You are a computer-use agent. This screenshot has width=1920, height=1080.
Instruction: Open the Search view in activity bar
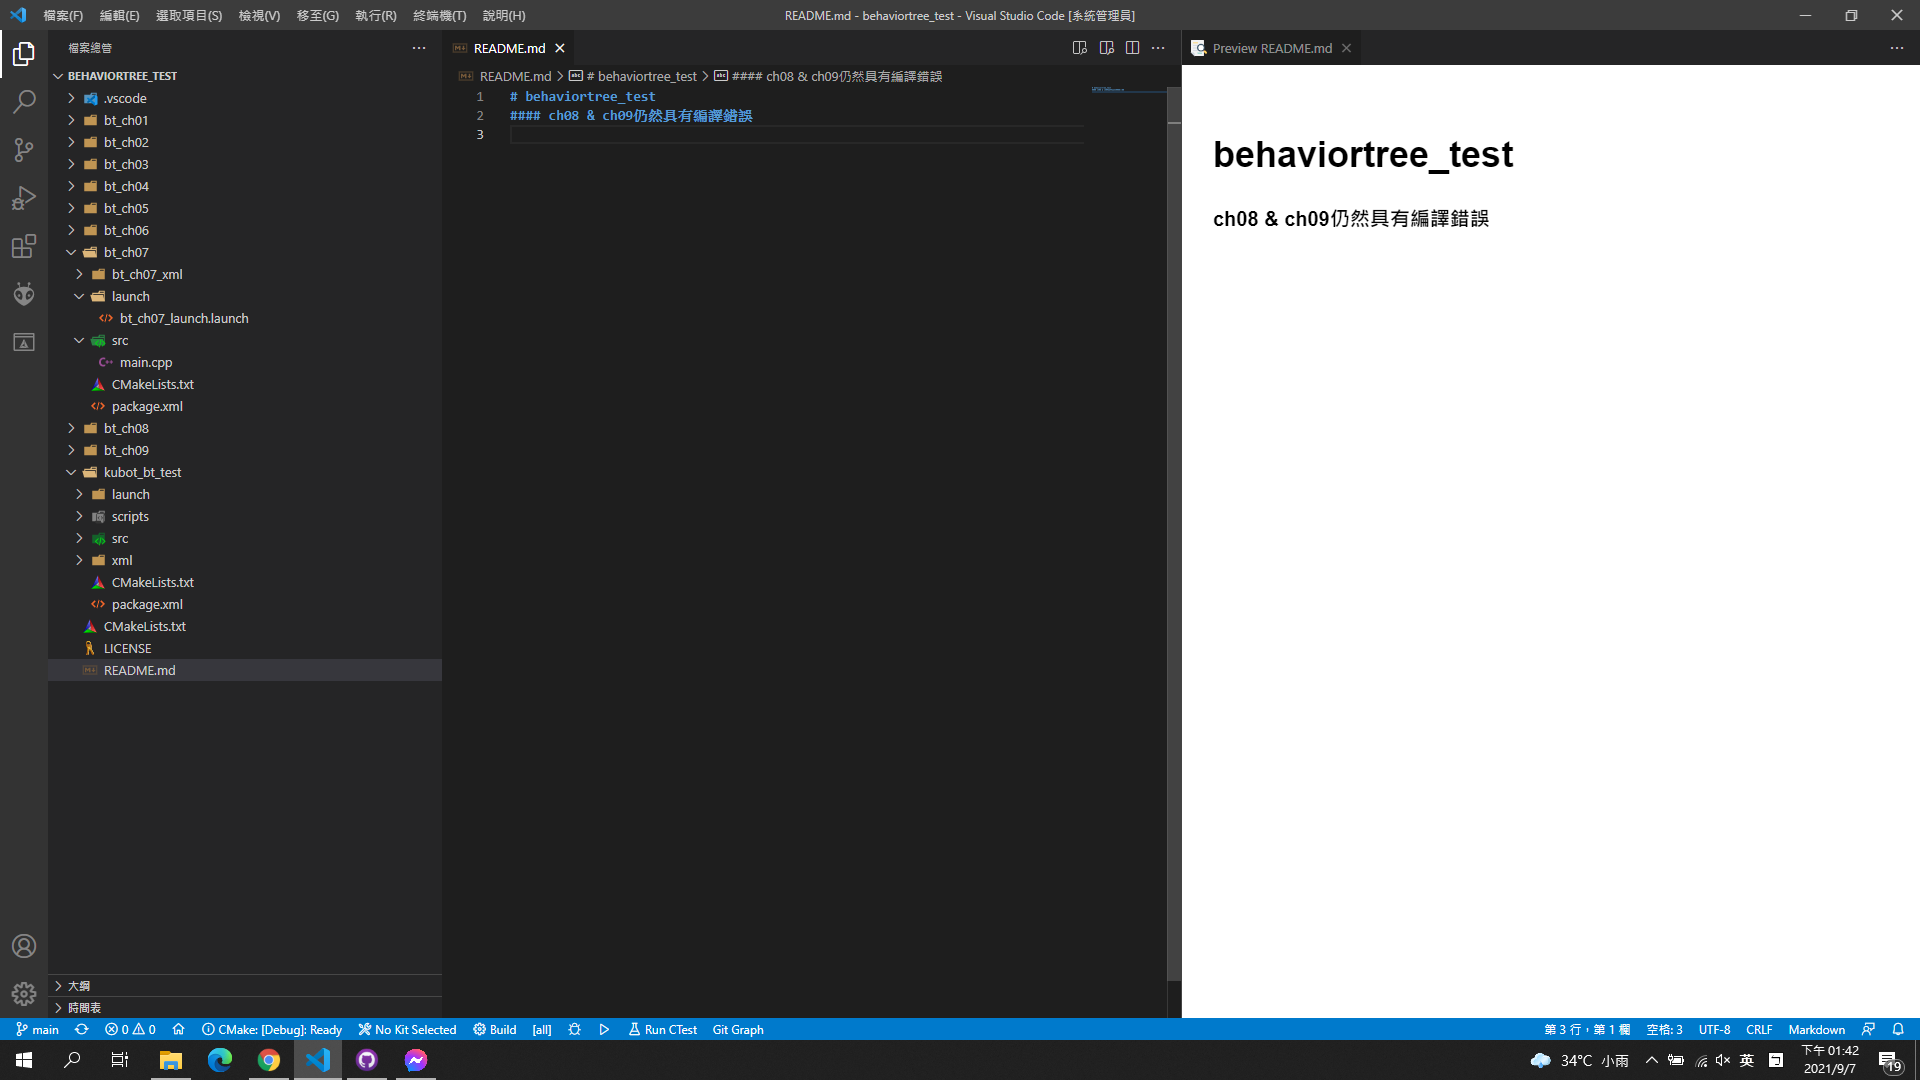(24, 101)
